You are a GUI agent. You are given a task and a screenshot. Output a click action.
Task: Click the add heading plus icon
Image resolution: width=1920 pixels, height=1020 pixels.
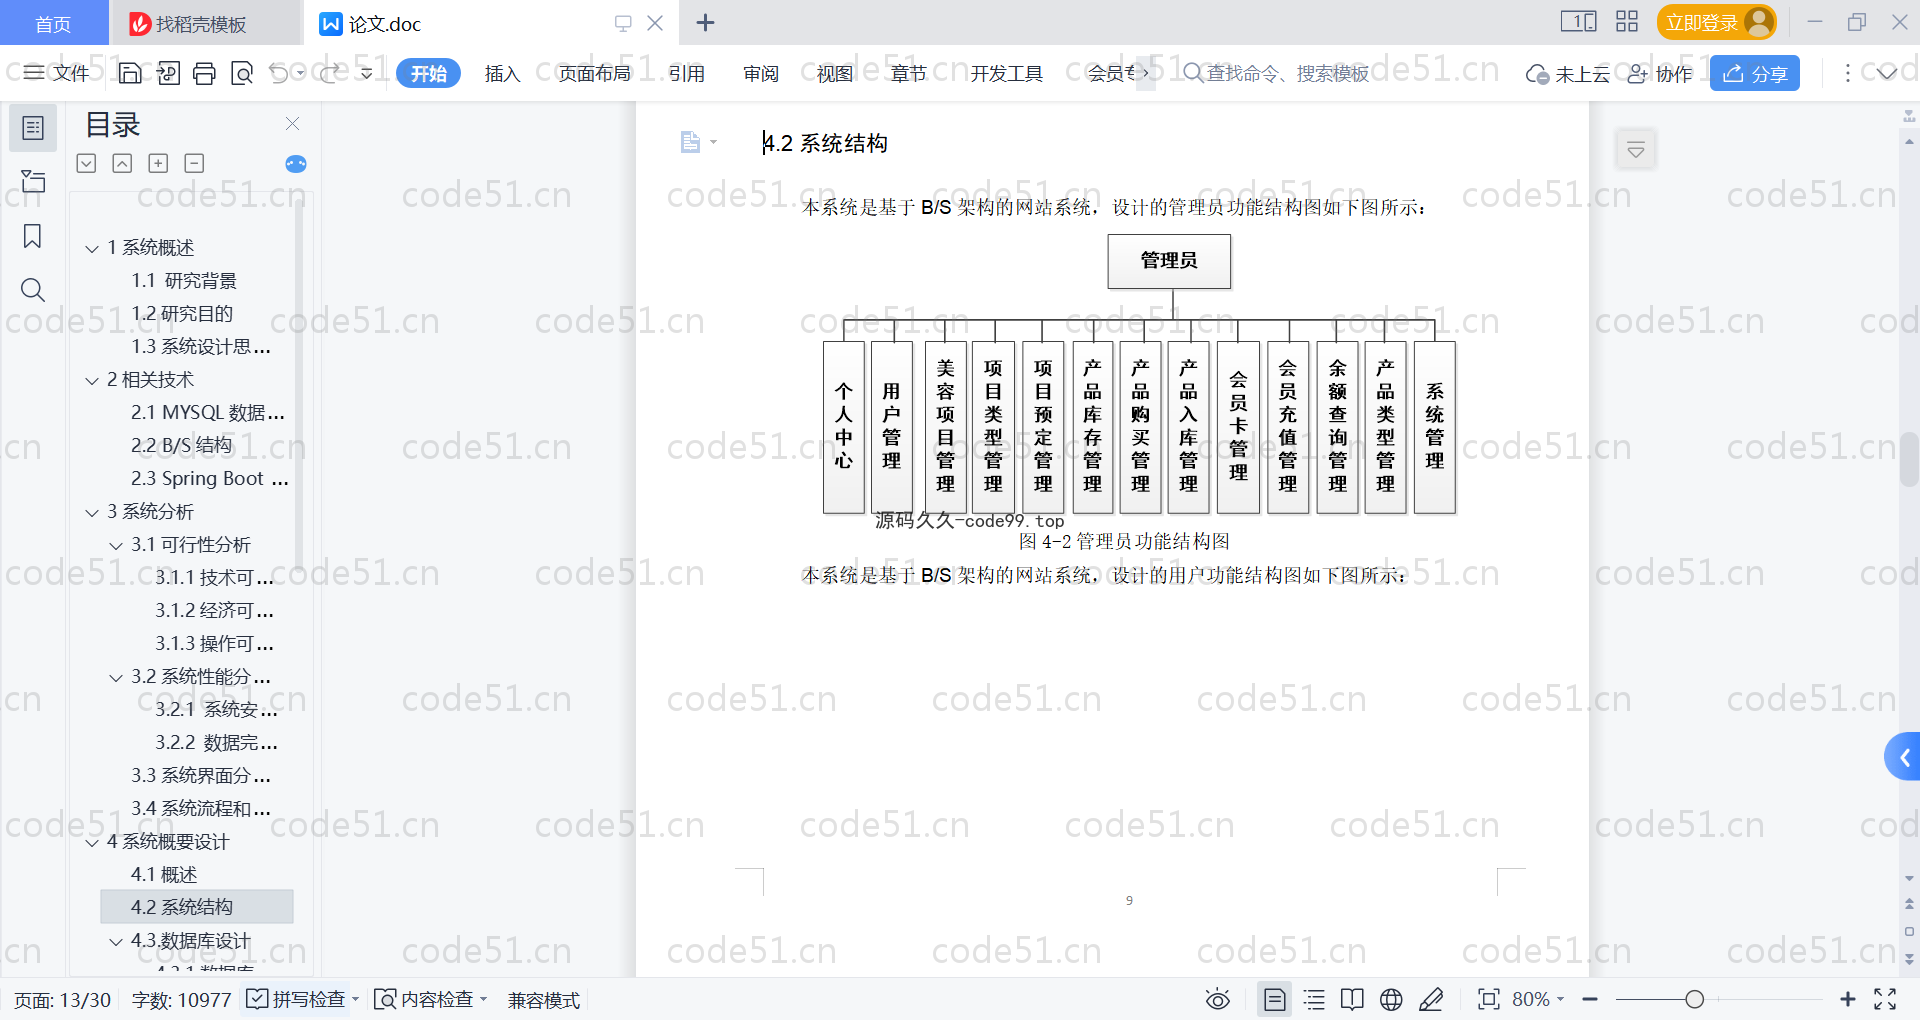158,163
